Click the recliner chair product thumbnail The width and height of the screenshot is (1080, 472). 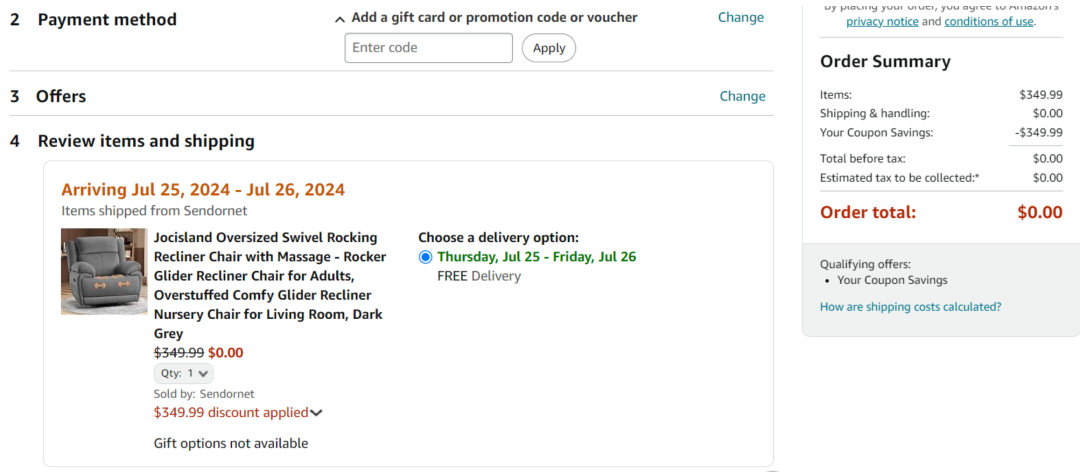[x=104, y=271]
